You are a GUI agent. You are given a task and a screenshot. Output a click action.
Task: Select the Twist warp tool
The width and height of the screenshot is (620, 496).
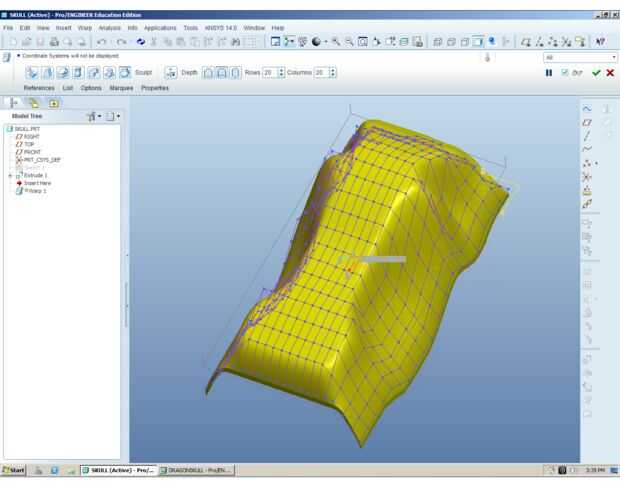110,72
